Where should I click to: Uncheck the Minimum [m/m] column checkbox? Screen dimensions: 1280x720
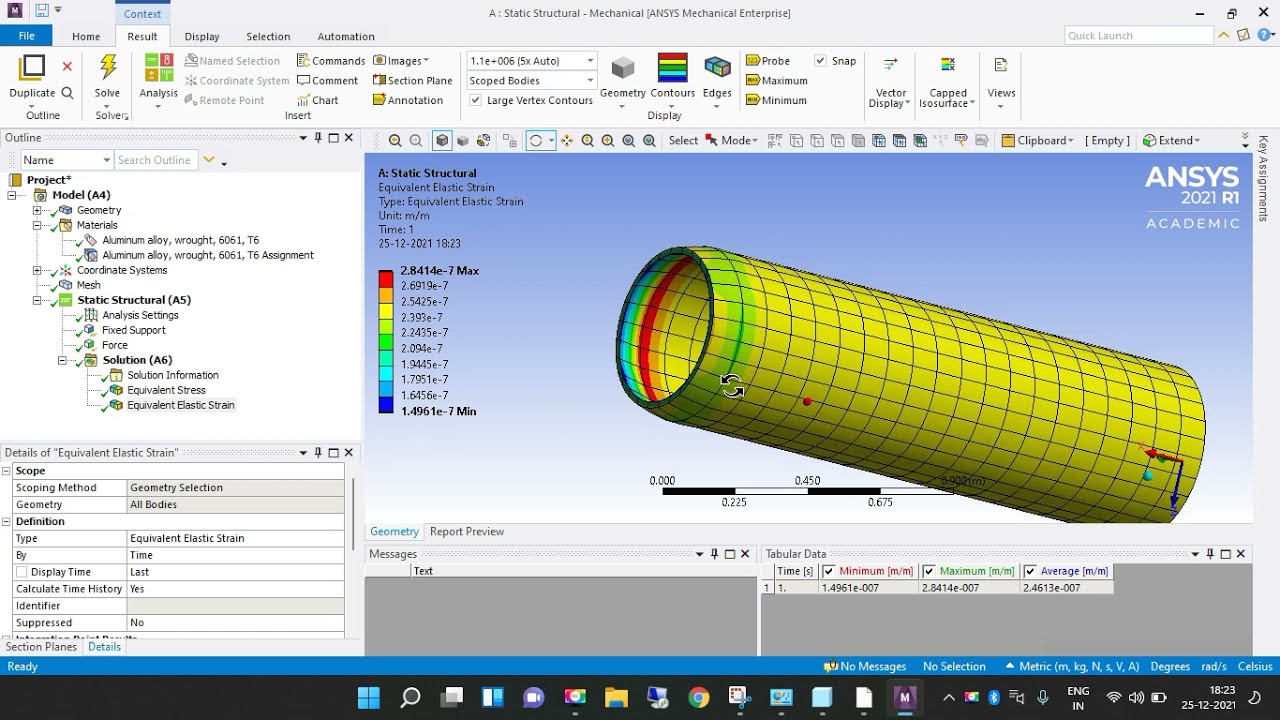point(828,571)
